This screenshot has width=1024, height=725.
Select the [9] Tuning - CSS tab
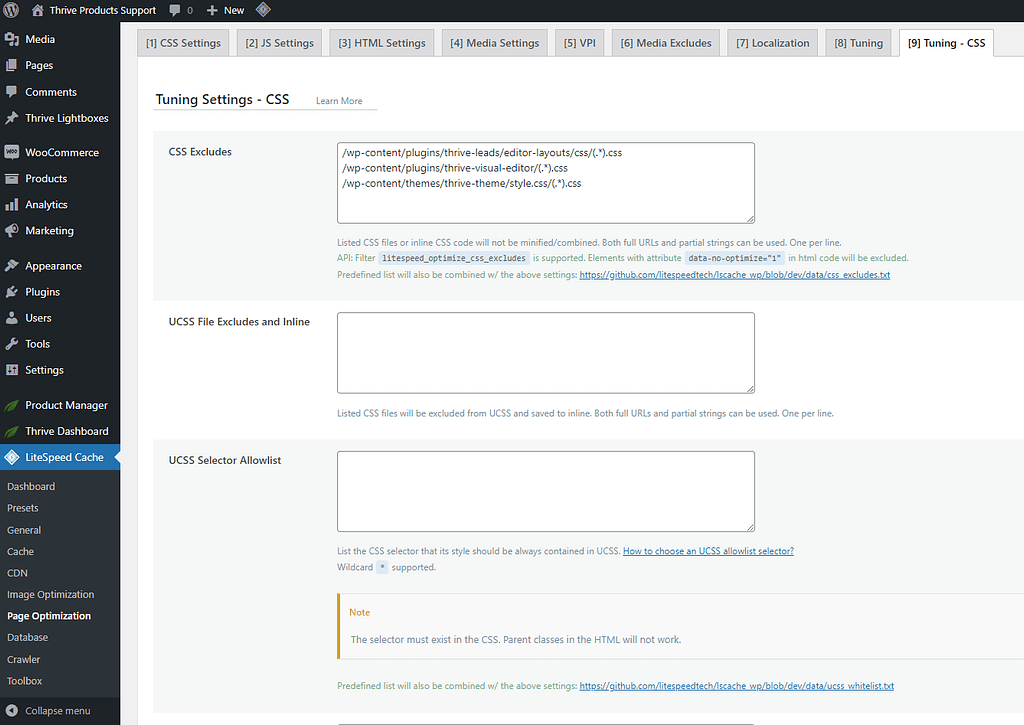946,43
